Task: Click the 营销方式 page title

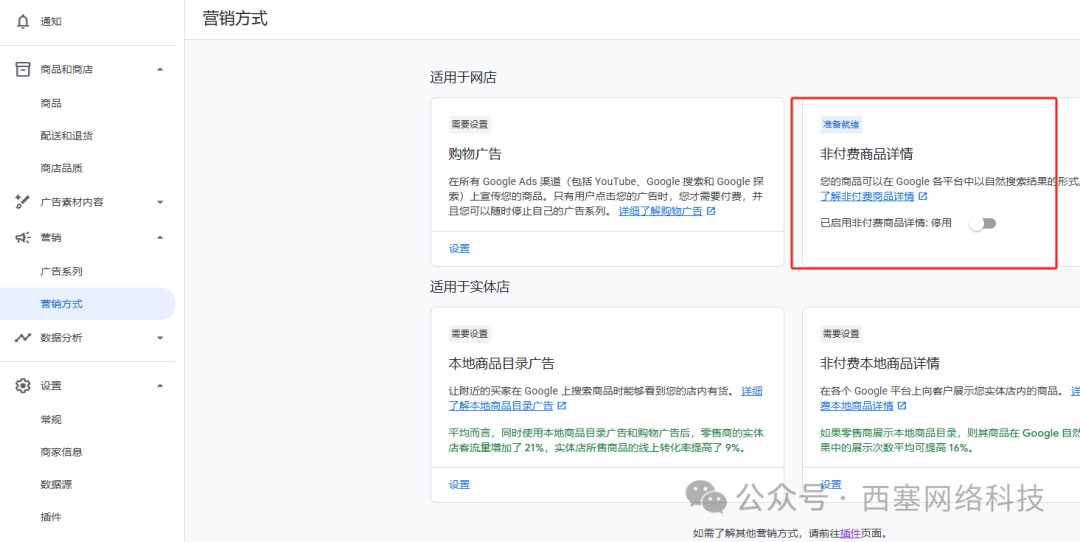Action: [235, 19]
